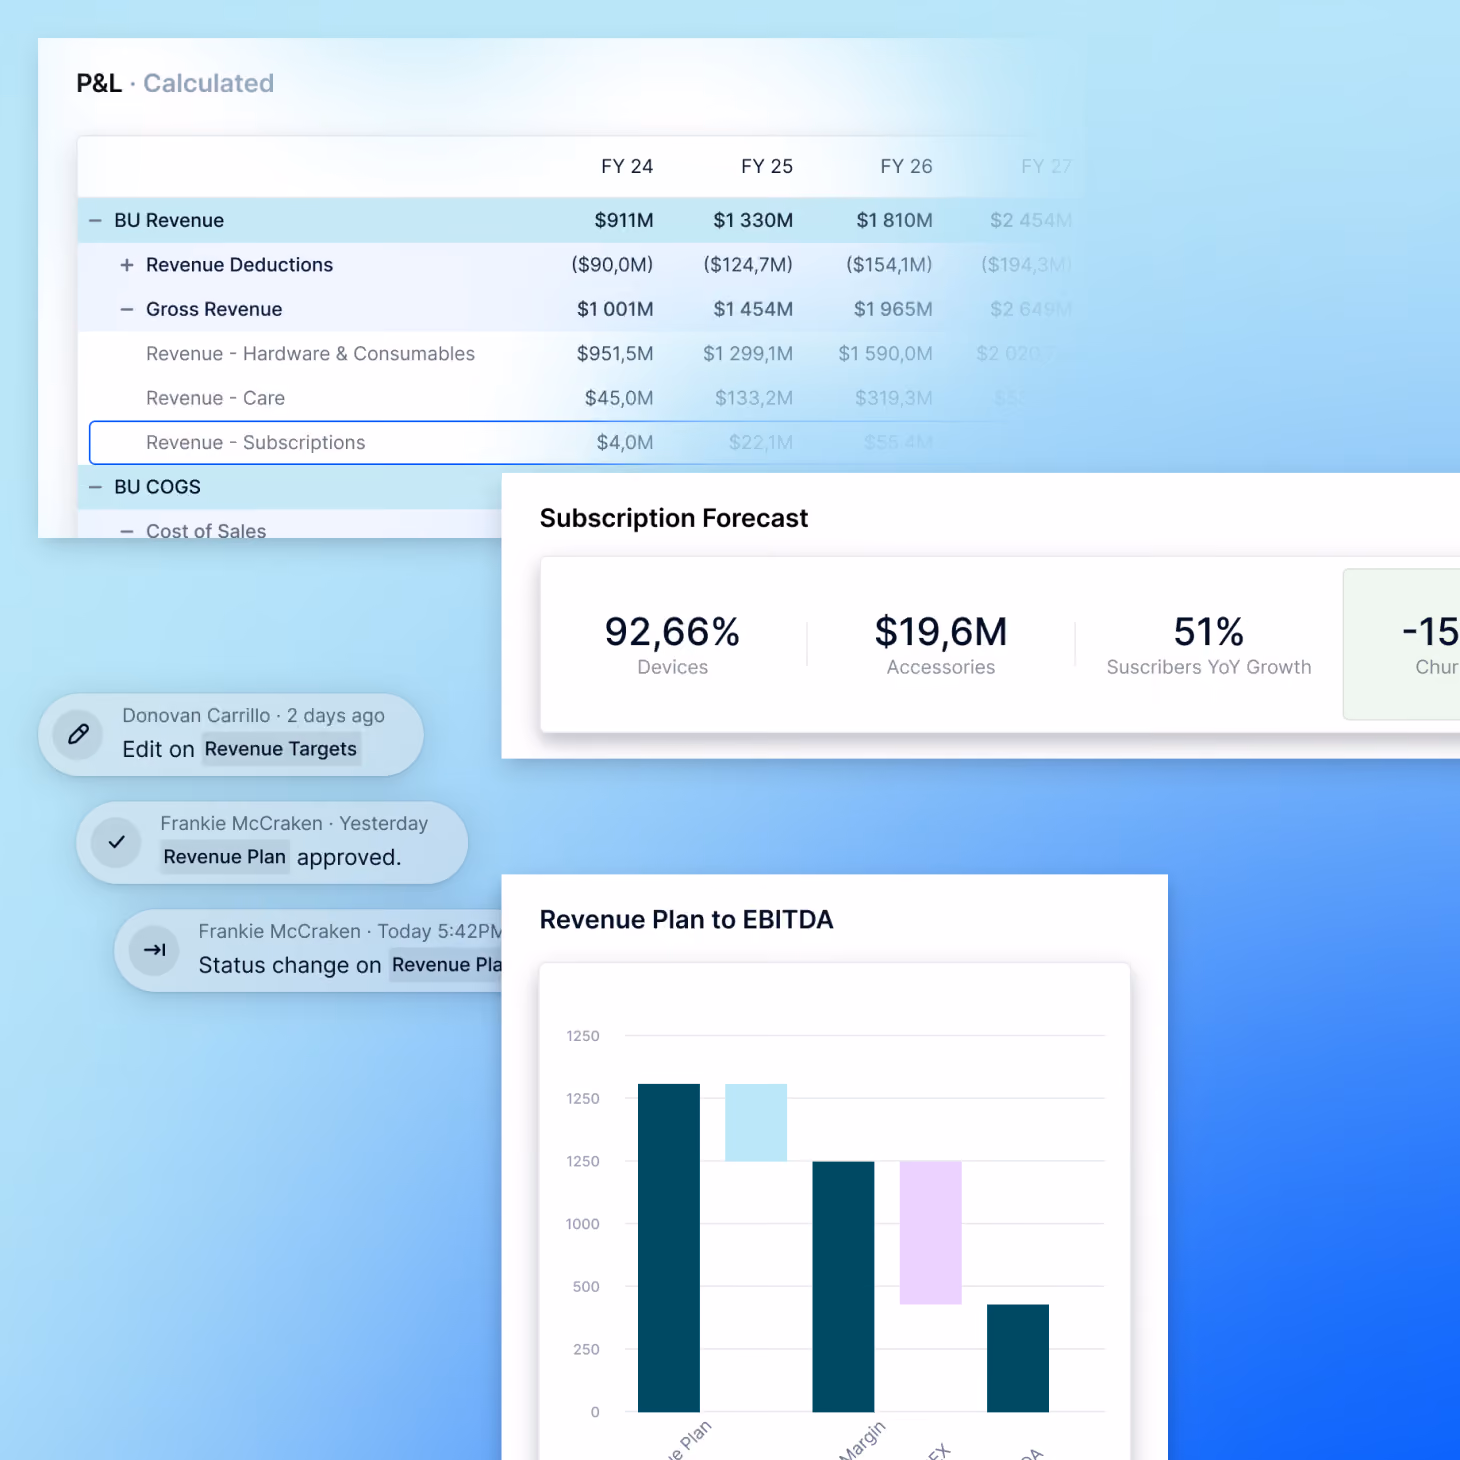Click the ($90,0M) Revenue Deductions cell

(612, 265)
